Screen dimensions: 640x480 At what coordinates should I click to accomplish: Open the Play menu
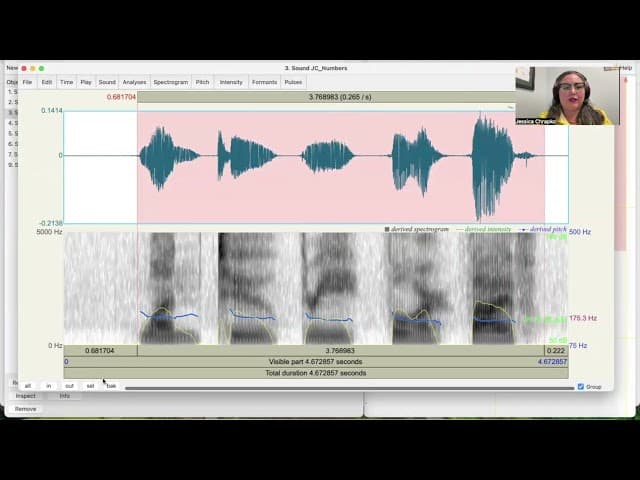coord(86,82)
